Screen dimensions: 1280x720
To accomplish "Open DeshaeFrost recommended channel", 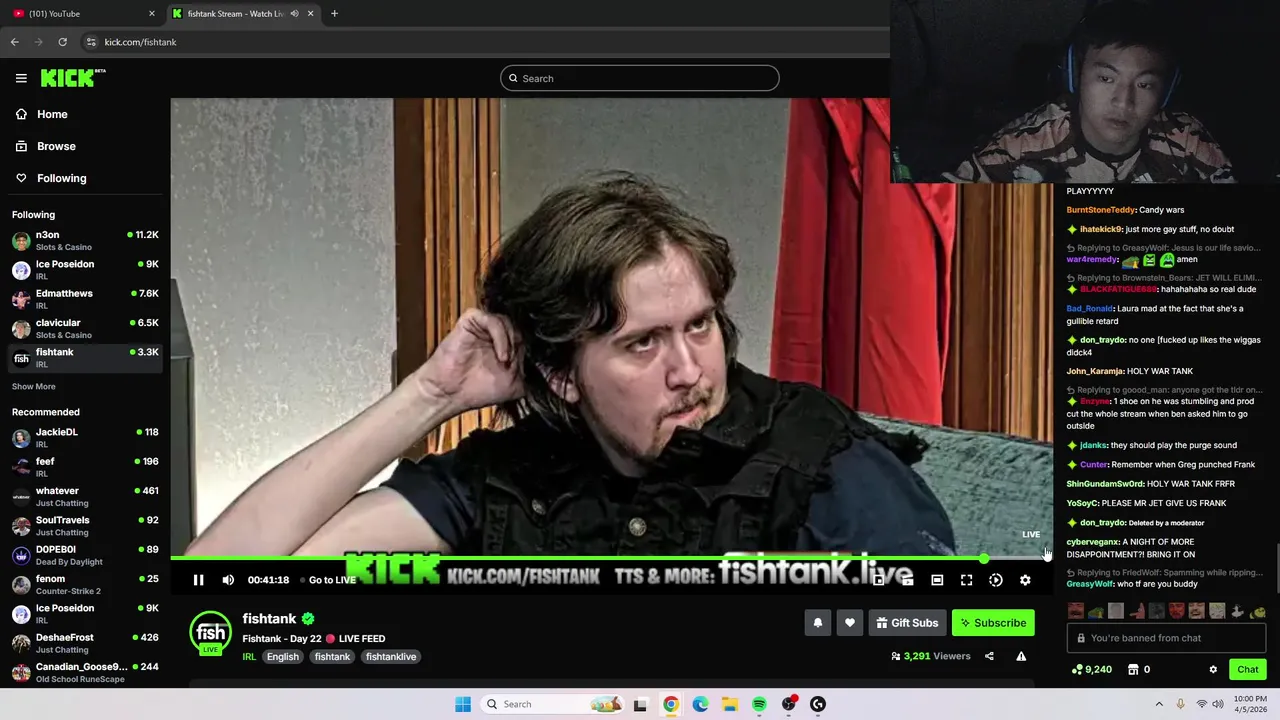I will [85, 643].
